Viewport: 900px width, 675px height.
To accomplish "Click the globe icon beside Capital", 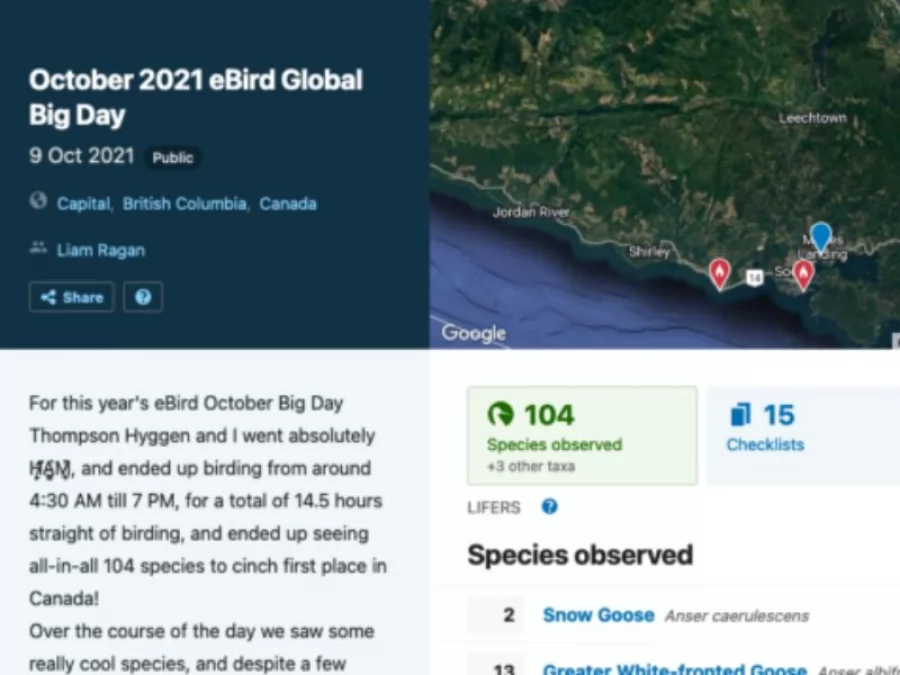I will coord(38,201).
